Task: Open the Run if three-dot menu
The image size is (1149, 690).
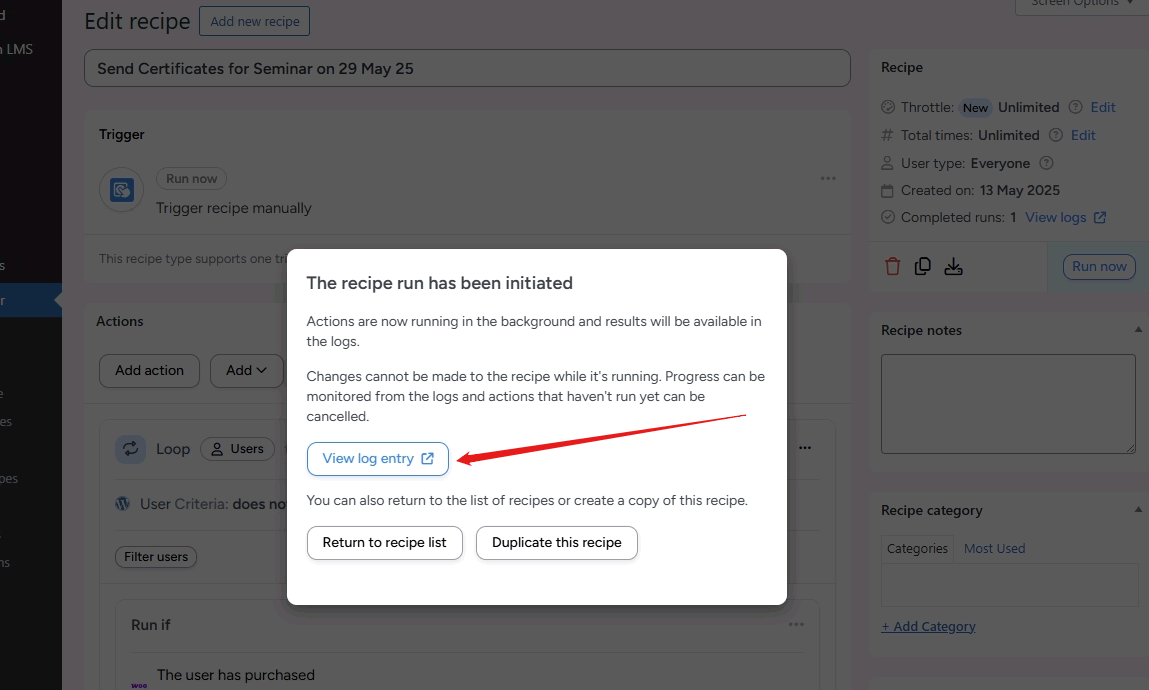Action: (x=796, y=624)
